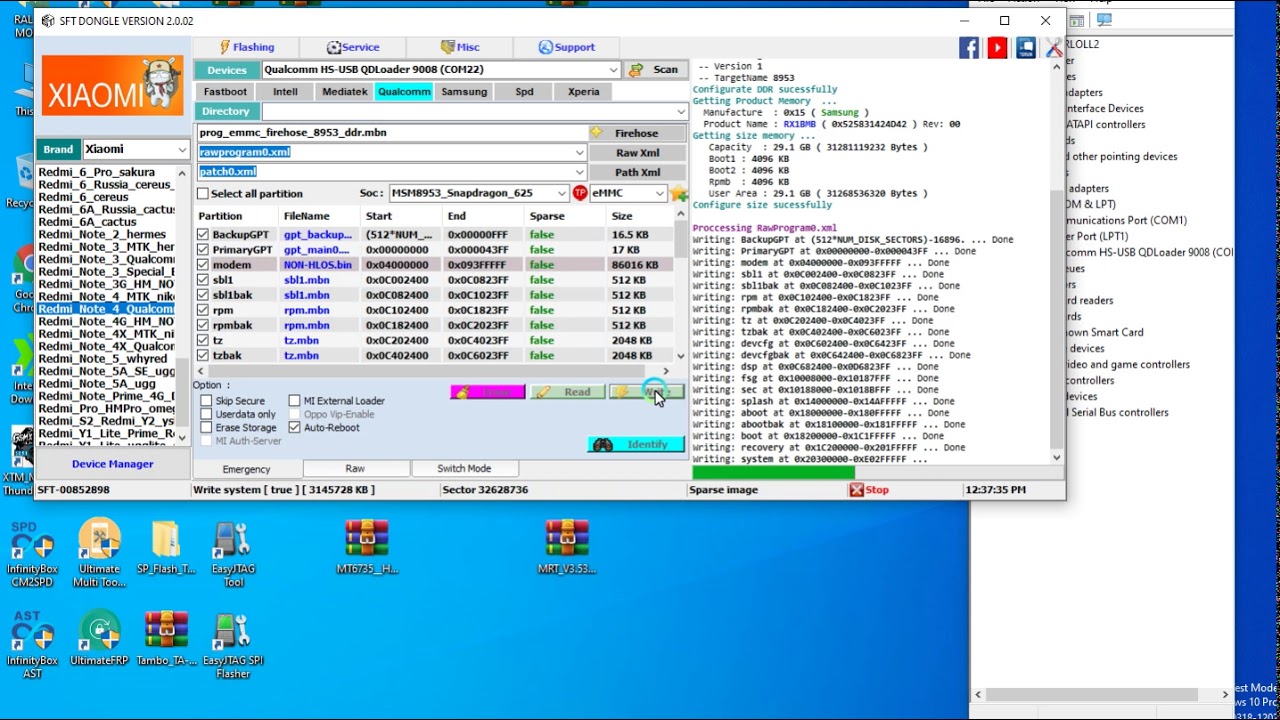Viewport: 1280px width, 720px height.
Task: Uncheck the PrimaryGPT partition checkbox
Action: point(204,250)
